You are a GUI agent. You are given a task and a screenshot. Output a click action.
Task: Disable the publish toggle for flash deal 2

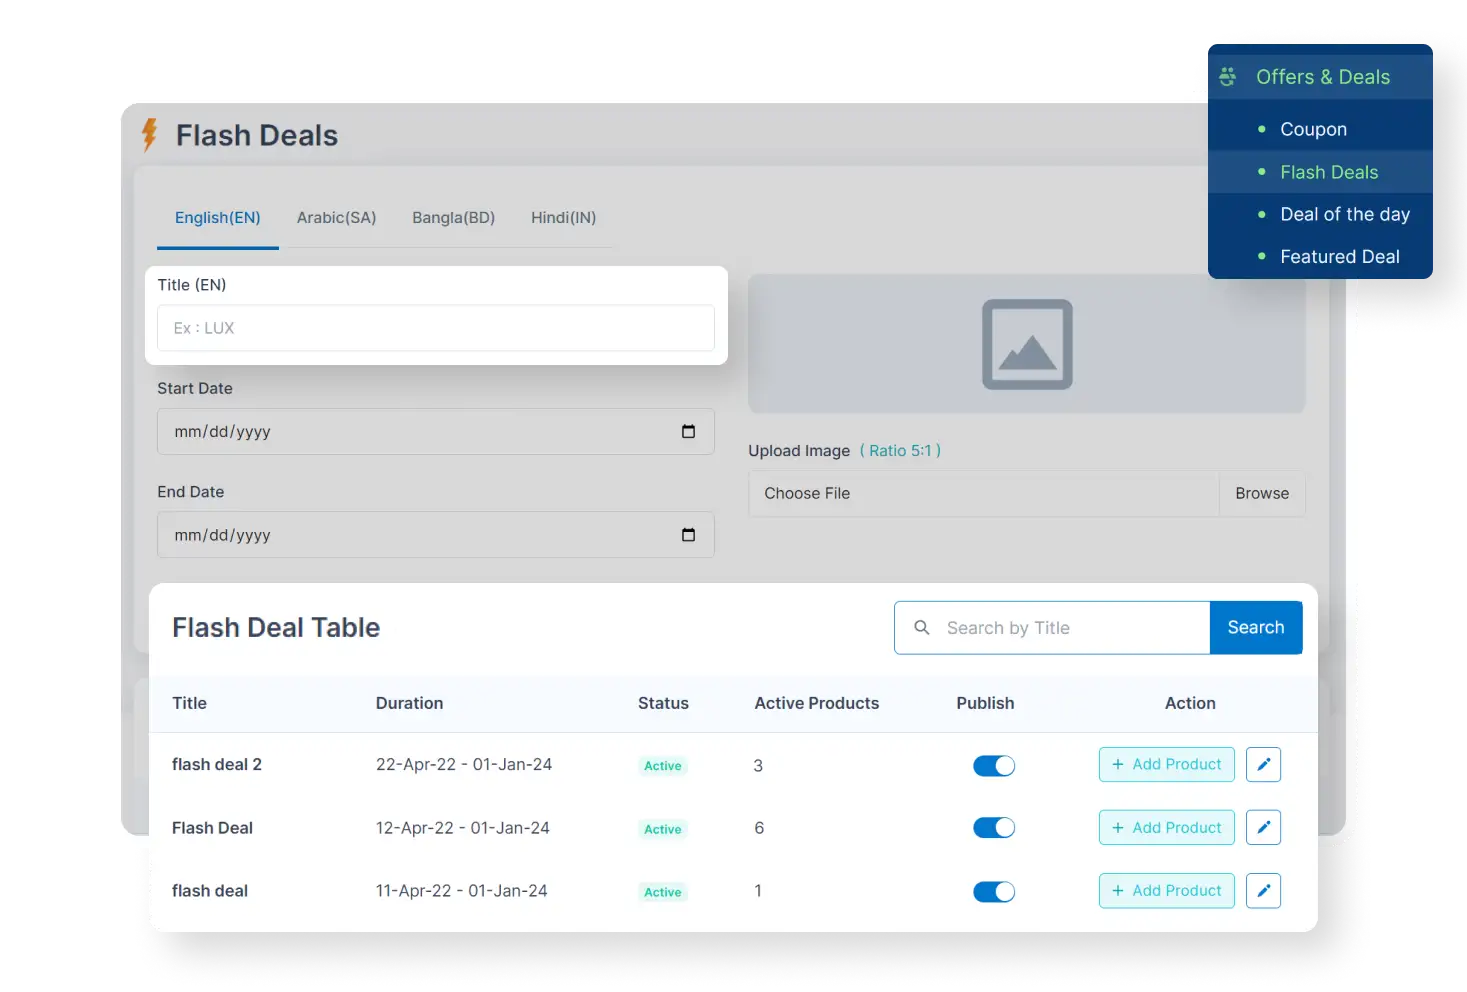993,765
